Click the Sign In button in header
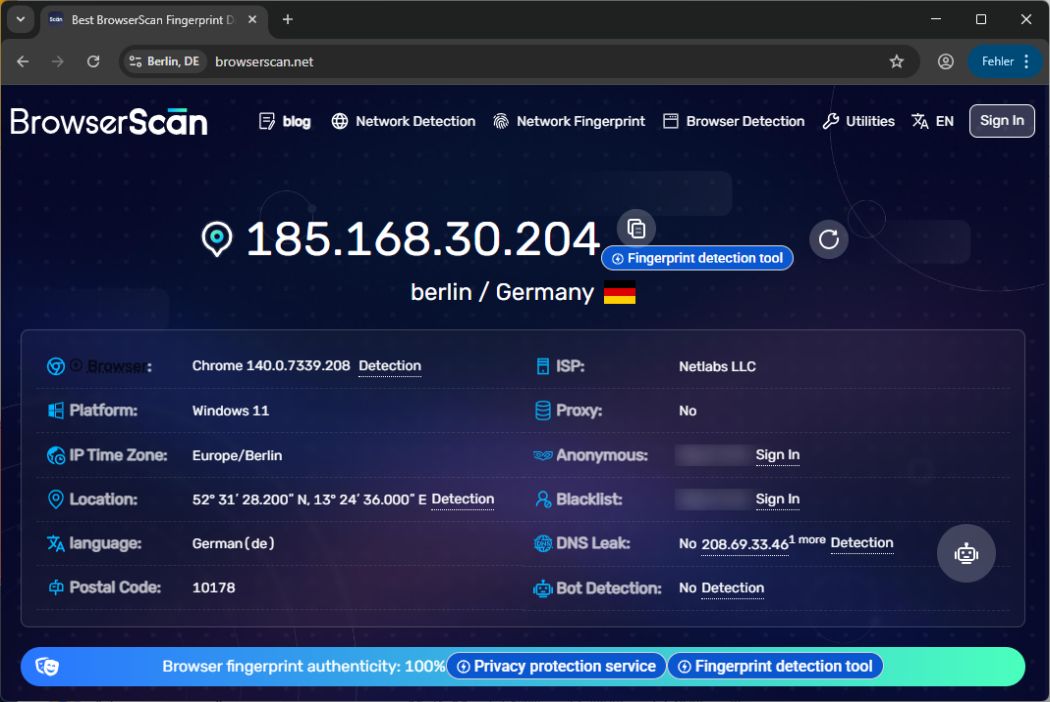The height and width of the screenshot is (702, 1050). point(1002,121)
